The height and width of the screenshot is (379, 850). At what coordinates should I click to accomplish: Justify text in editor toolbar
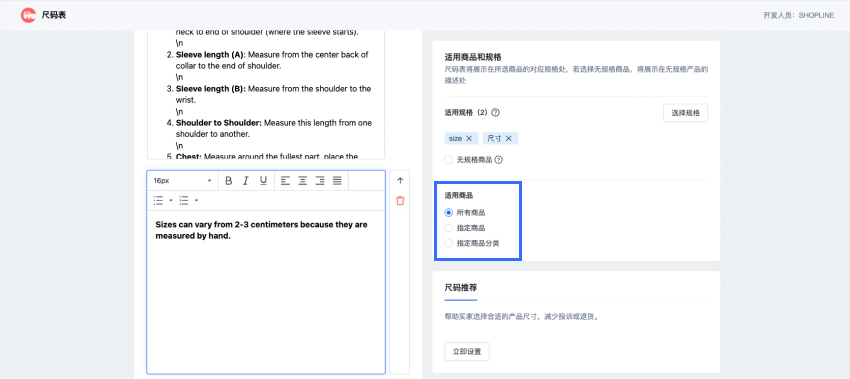tap(337, 181)
